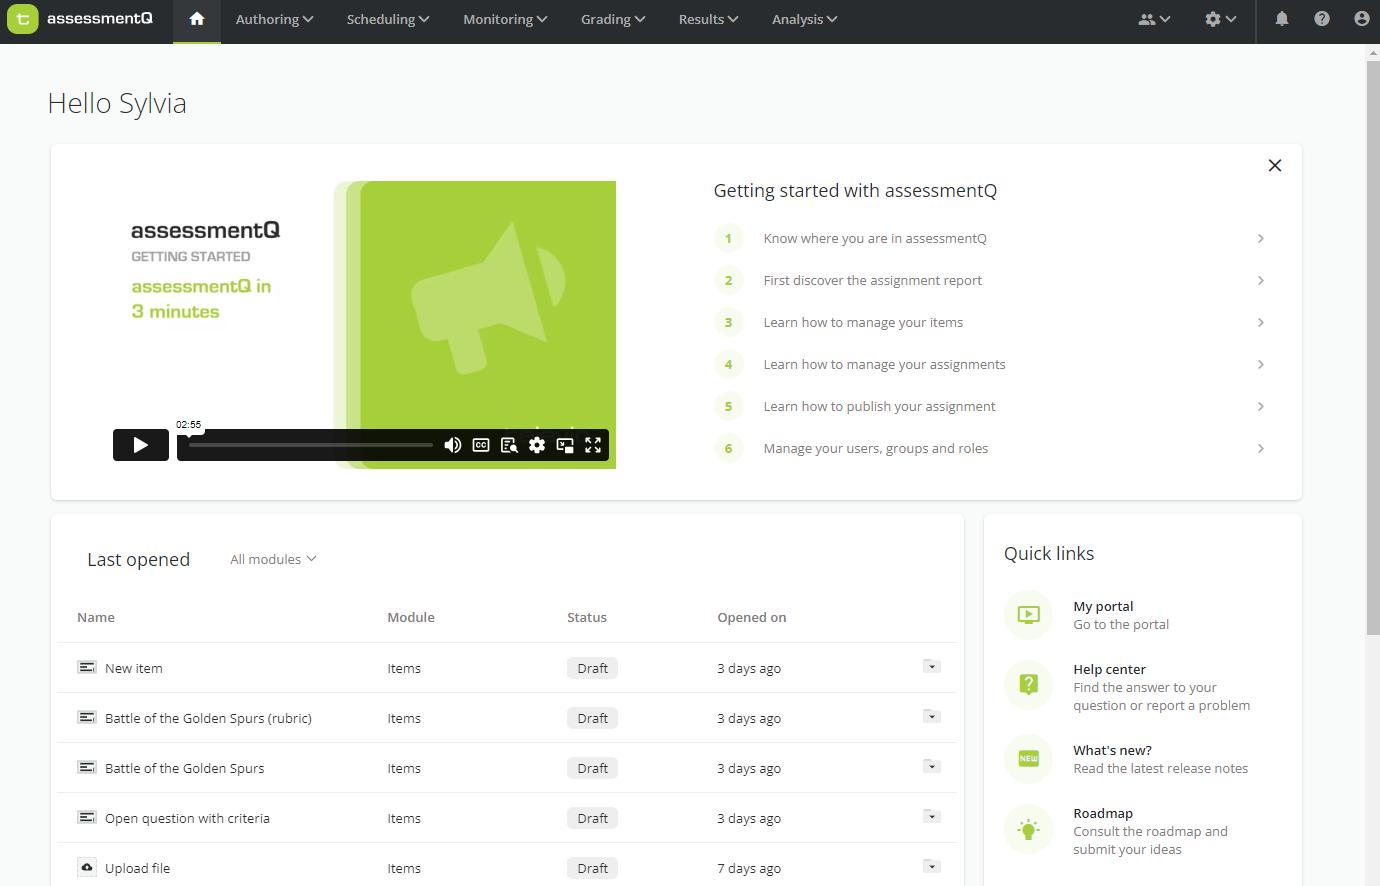The height and width of the screenshot is (886, 1380).
Task: Click the Help center icon
Action: 1029,685
